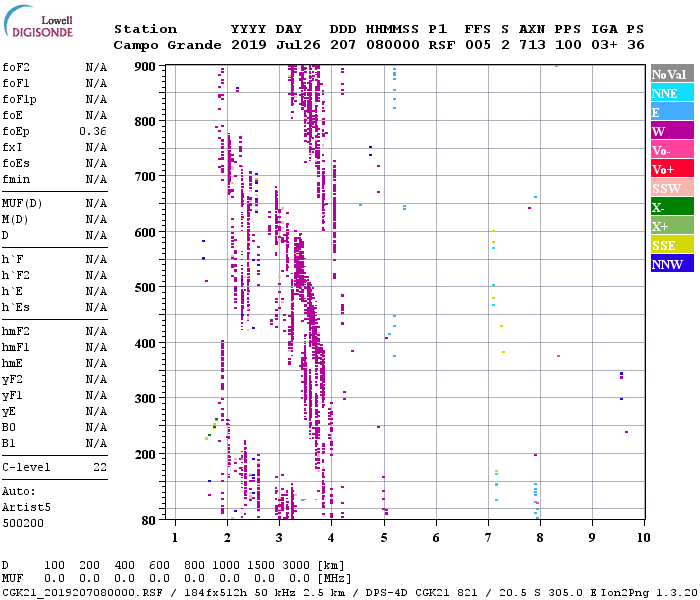700x600 pixels.
Task: Click the time value 080000
Action: 393,45
